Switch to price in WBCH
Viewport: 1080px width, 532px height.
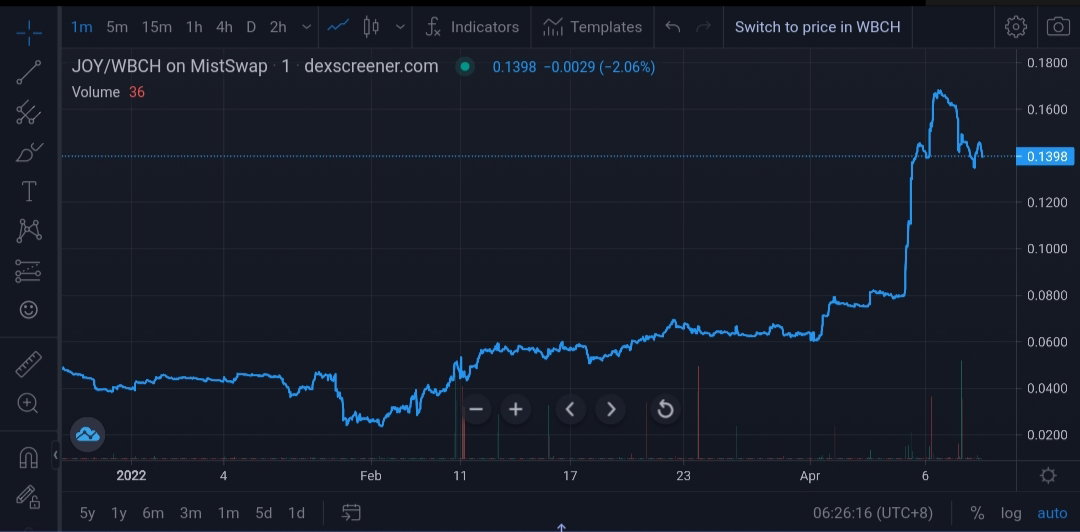tap(818, 27)
